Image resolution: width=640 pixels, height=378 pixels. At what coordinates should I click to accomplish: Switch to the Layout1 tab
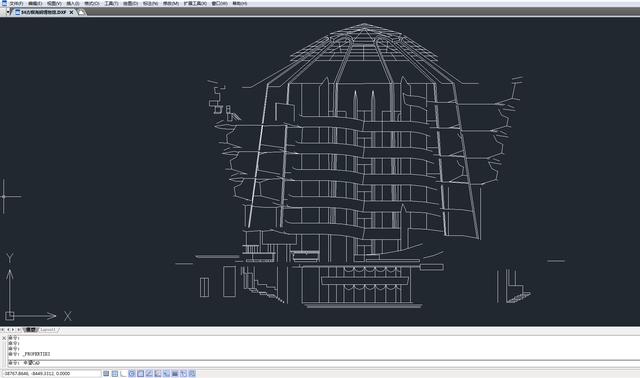coord(48,329)
